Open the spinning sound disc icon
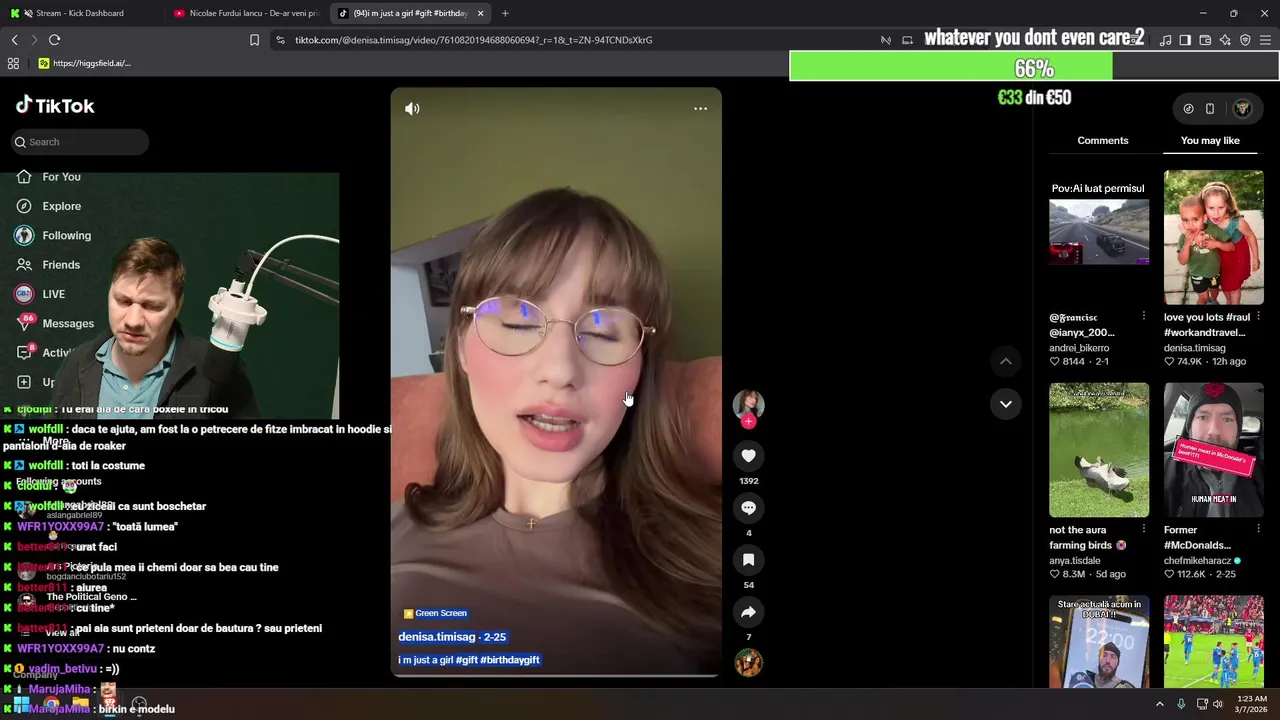This screenshot has height=720, width=1280. click(748, 663)
